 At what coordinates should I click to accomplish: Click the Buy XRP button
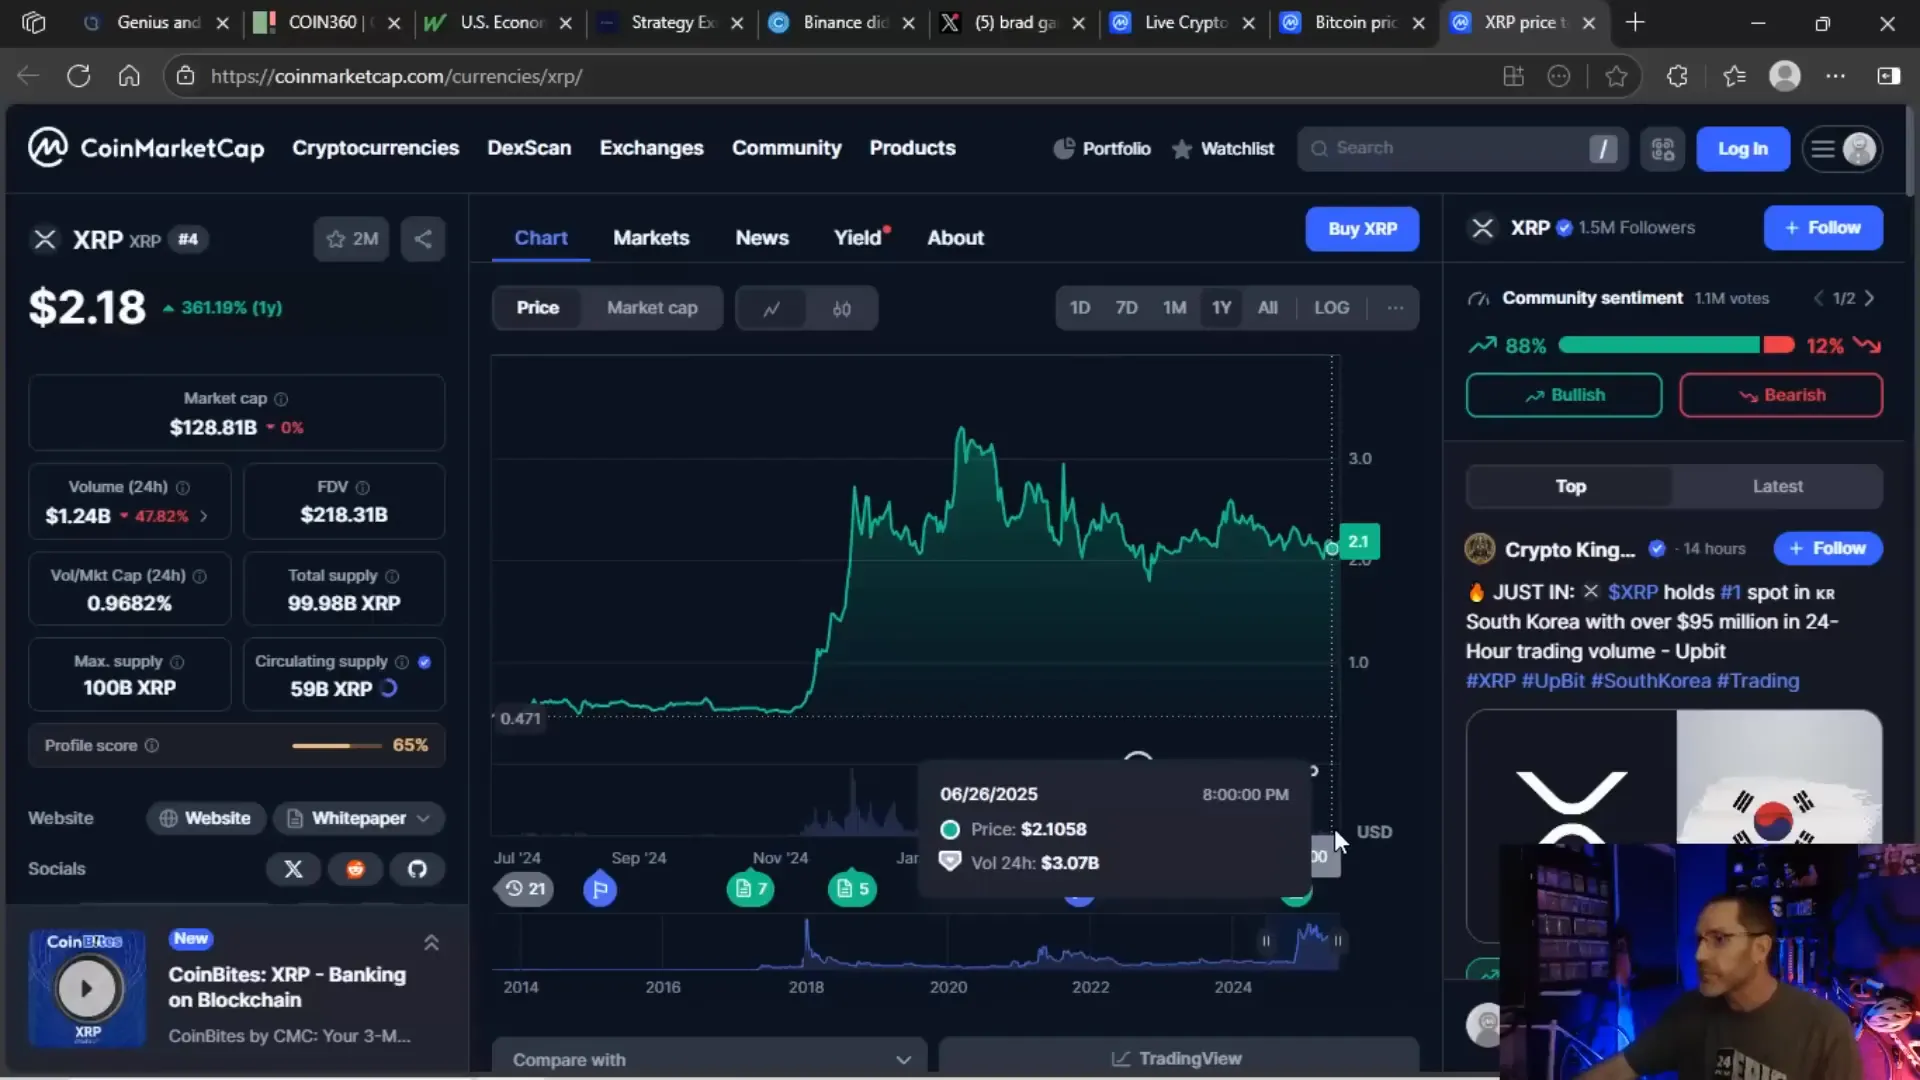1362,229
